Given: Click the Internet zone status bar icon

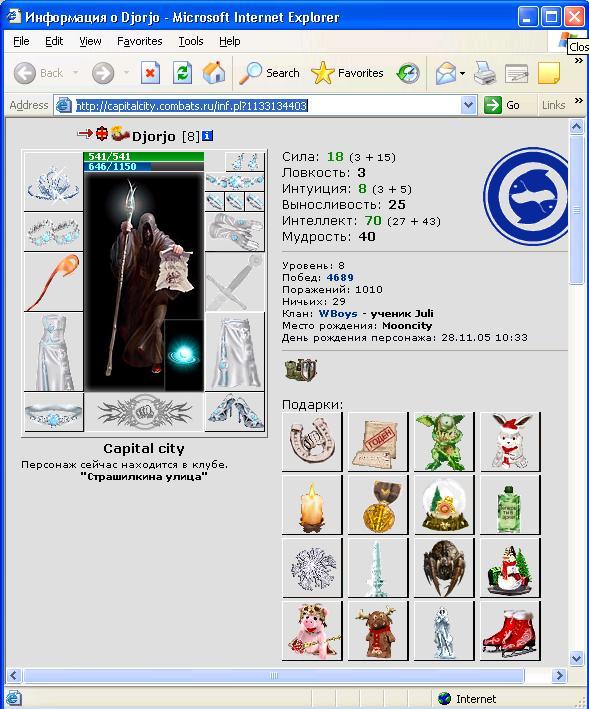Looking at the screenshot, I should (444, 699).
